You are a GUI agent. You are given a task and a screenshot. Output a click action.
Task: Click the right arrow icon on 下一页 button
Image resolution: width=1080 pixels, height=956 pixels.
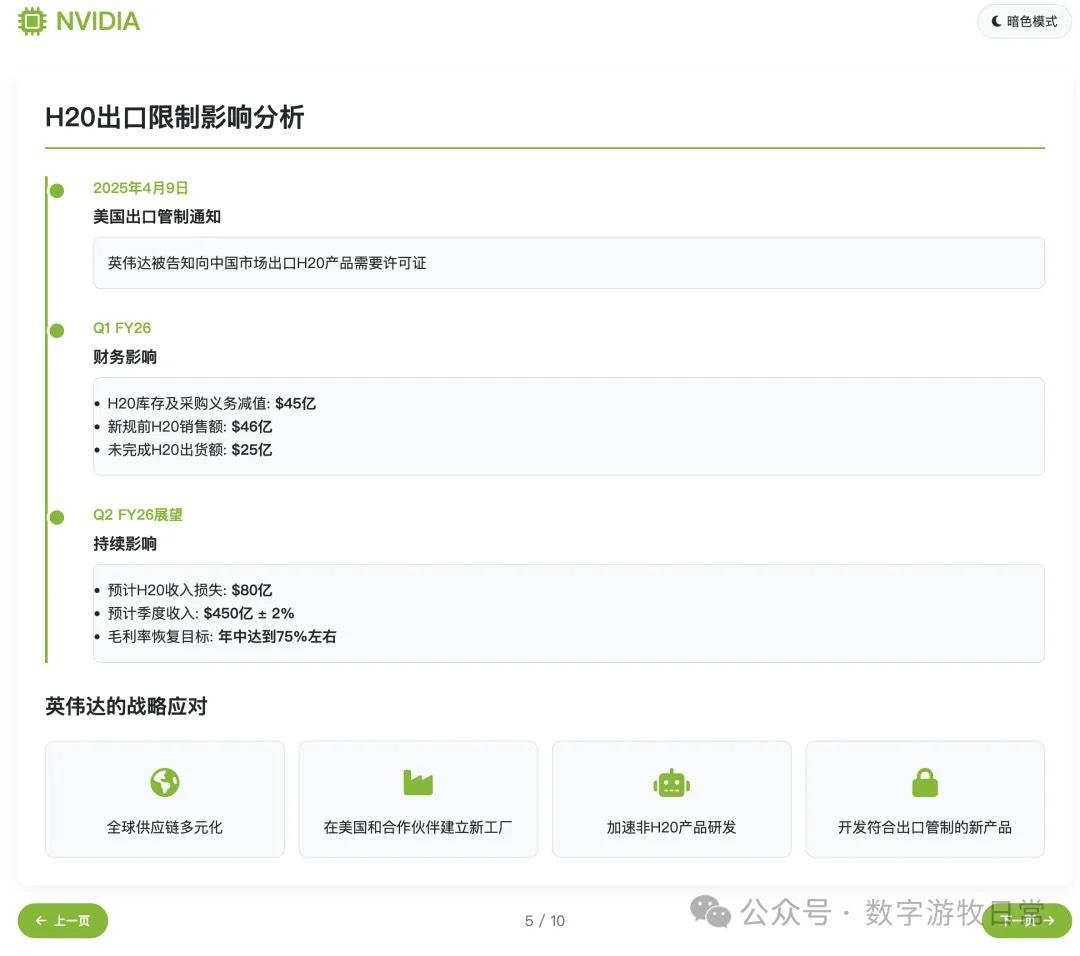[1048, 920]
